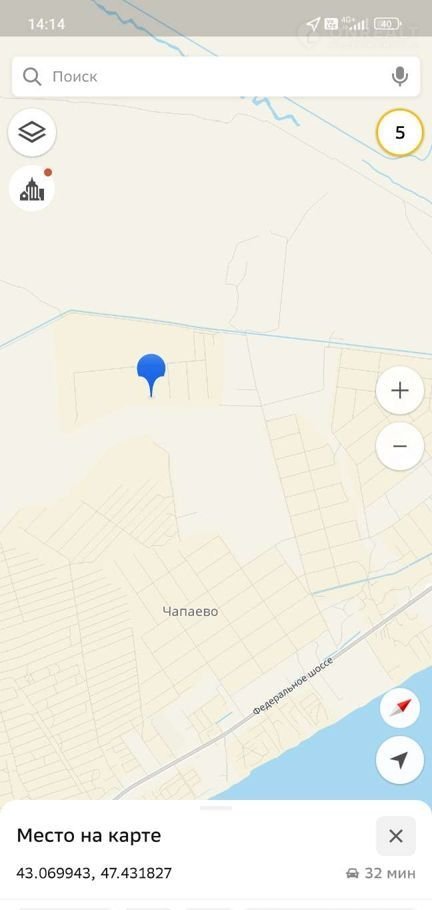Reset map orientation with compass

pos(399,707)
